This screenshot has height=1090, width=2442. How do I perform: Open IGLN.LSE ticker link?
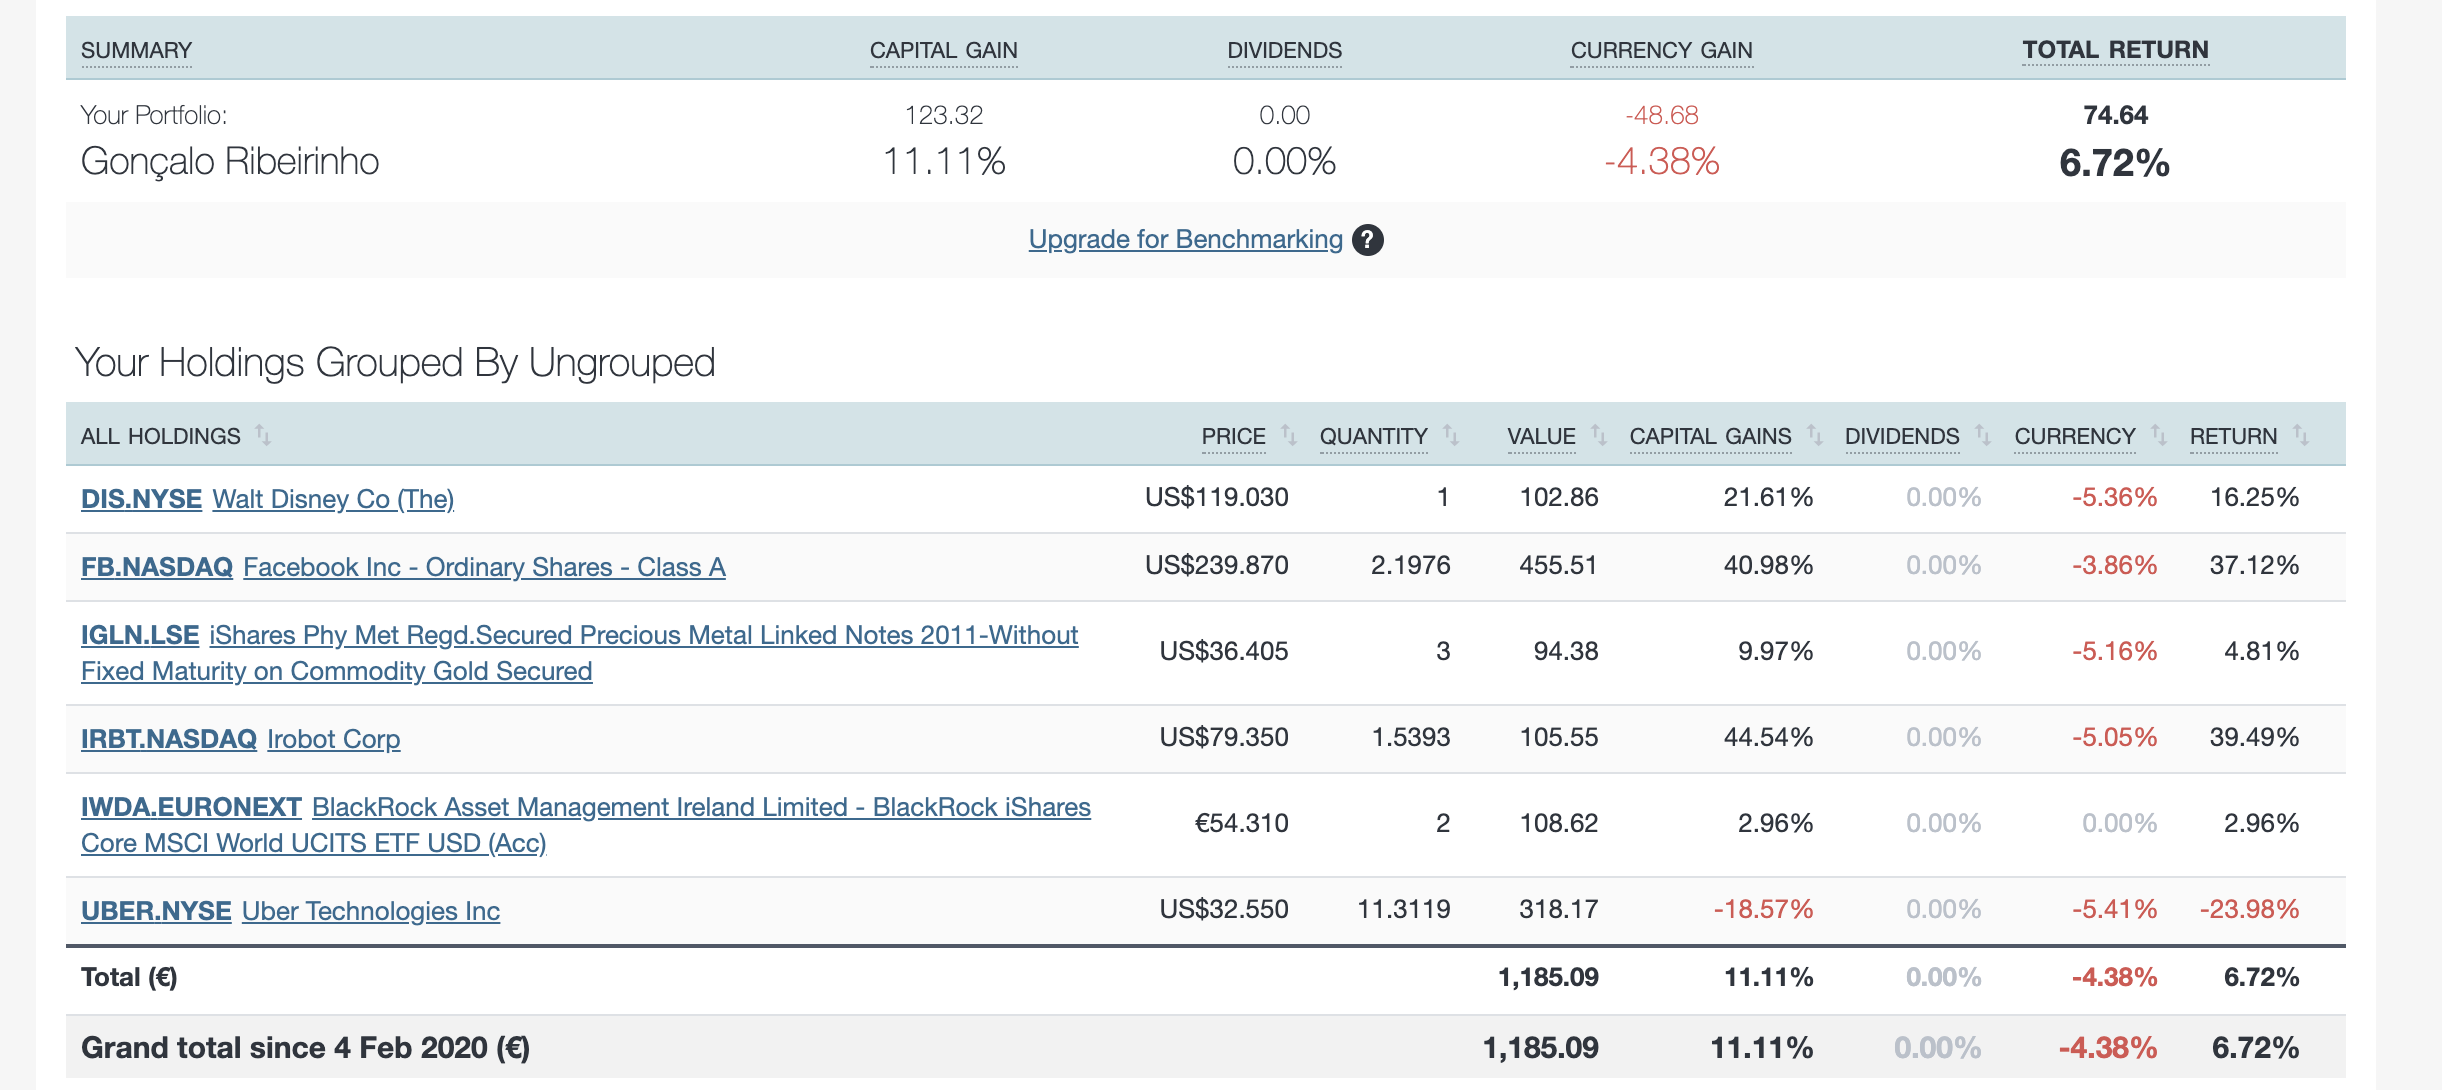(140, 635)
